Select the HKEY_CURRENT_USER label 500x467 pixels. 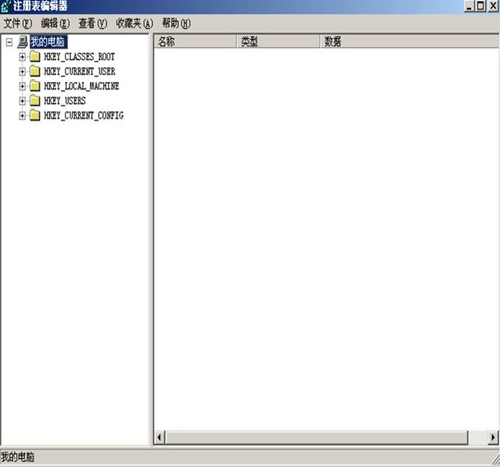point(80,71)
